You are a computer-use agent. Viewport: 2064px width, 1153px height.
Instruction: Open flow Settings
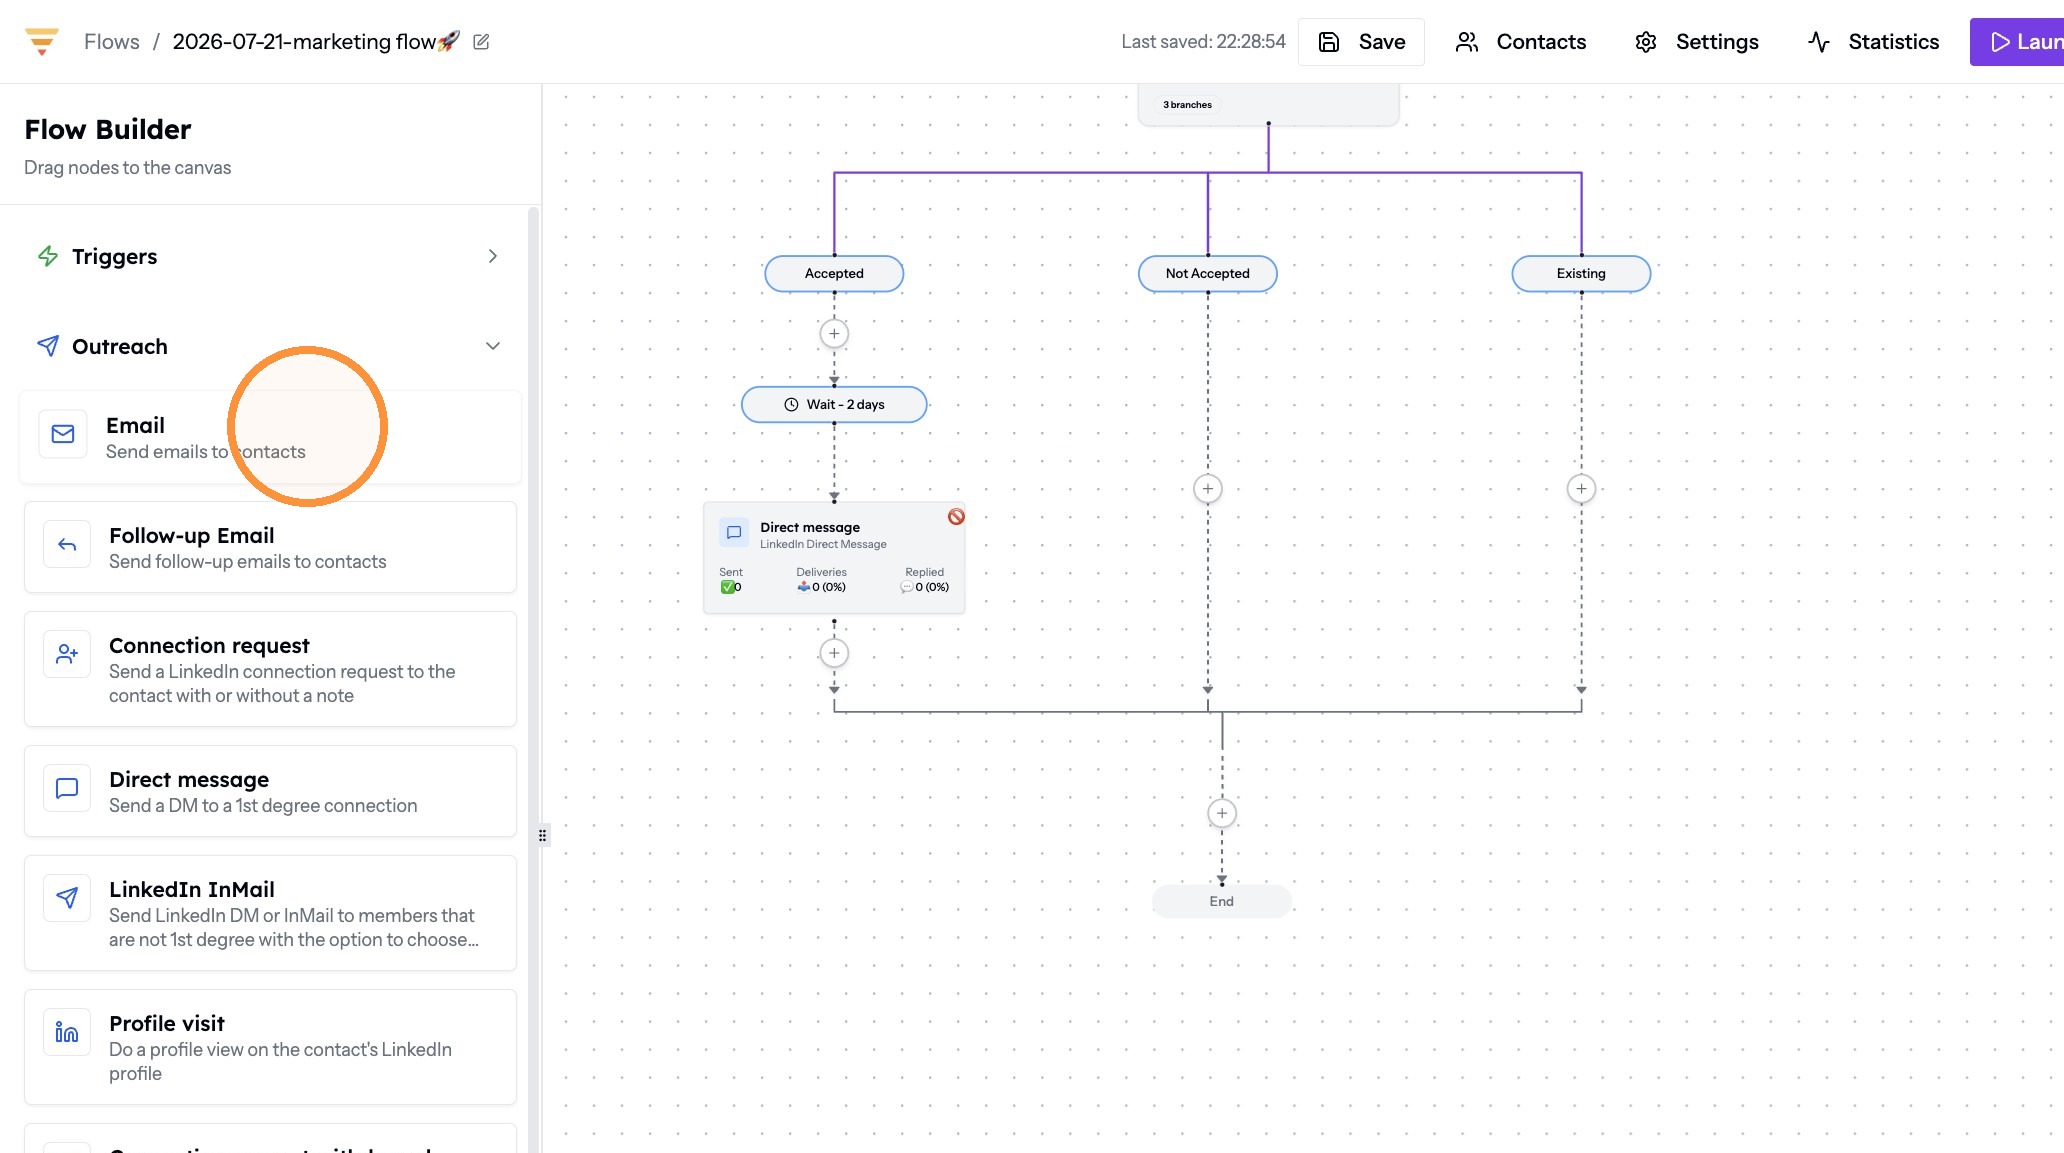(1696, 42)
